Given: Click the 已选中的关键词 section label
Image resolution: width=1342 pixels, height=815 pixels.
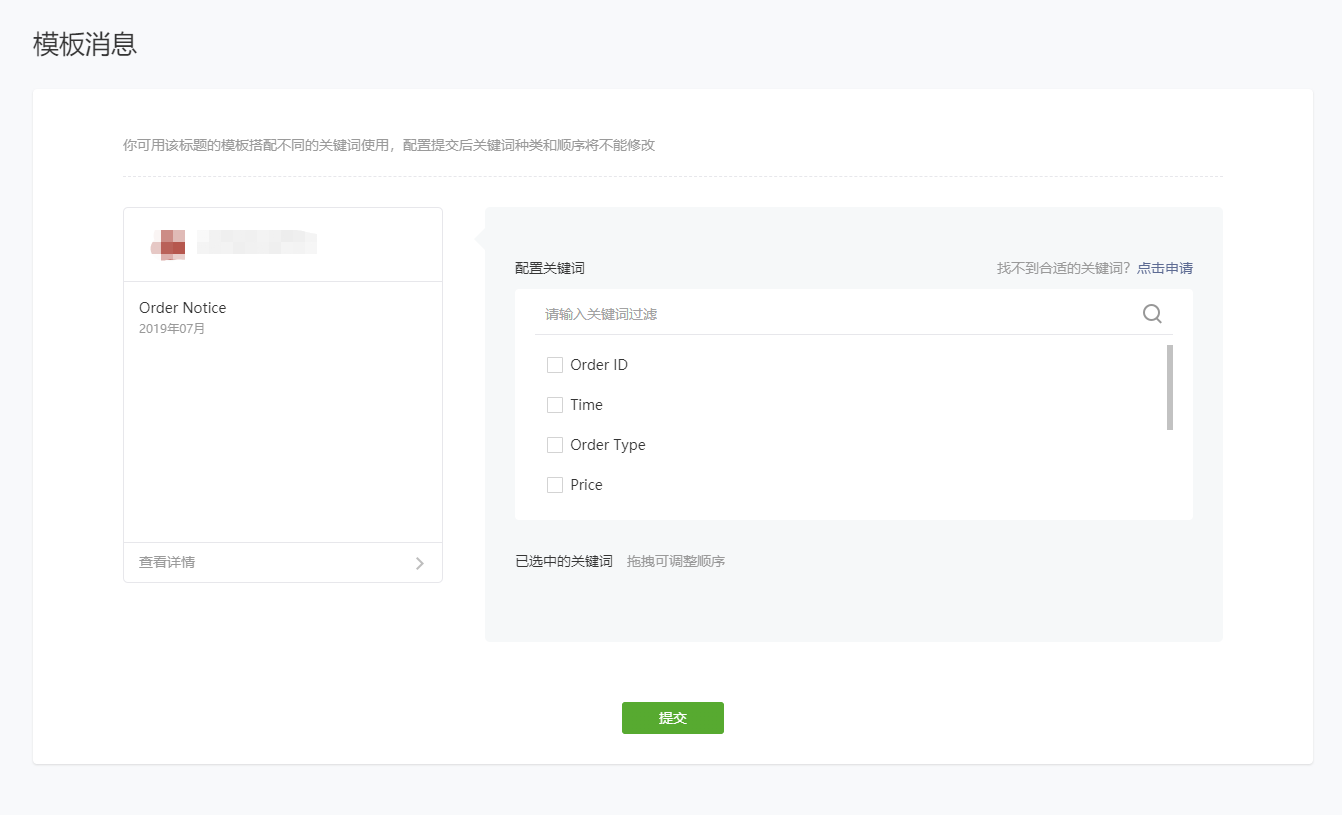Looking at the screenshot, I should (564, 561).
